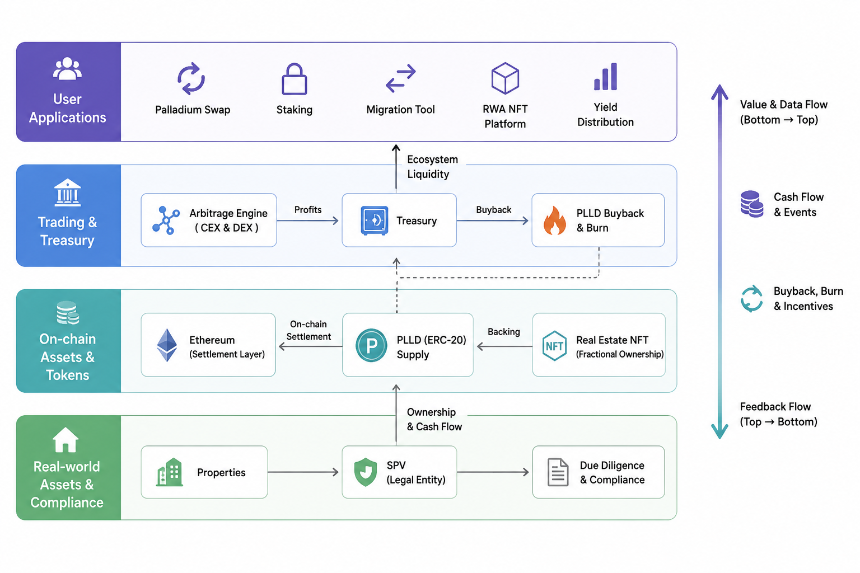
Task: Open the RWA NFT Platform cube icon
Action: click(x=505, y=78)
